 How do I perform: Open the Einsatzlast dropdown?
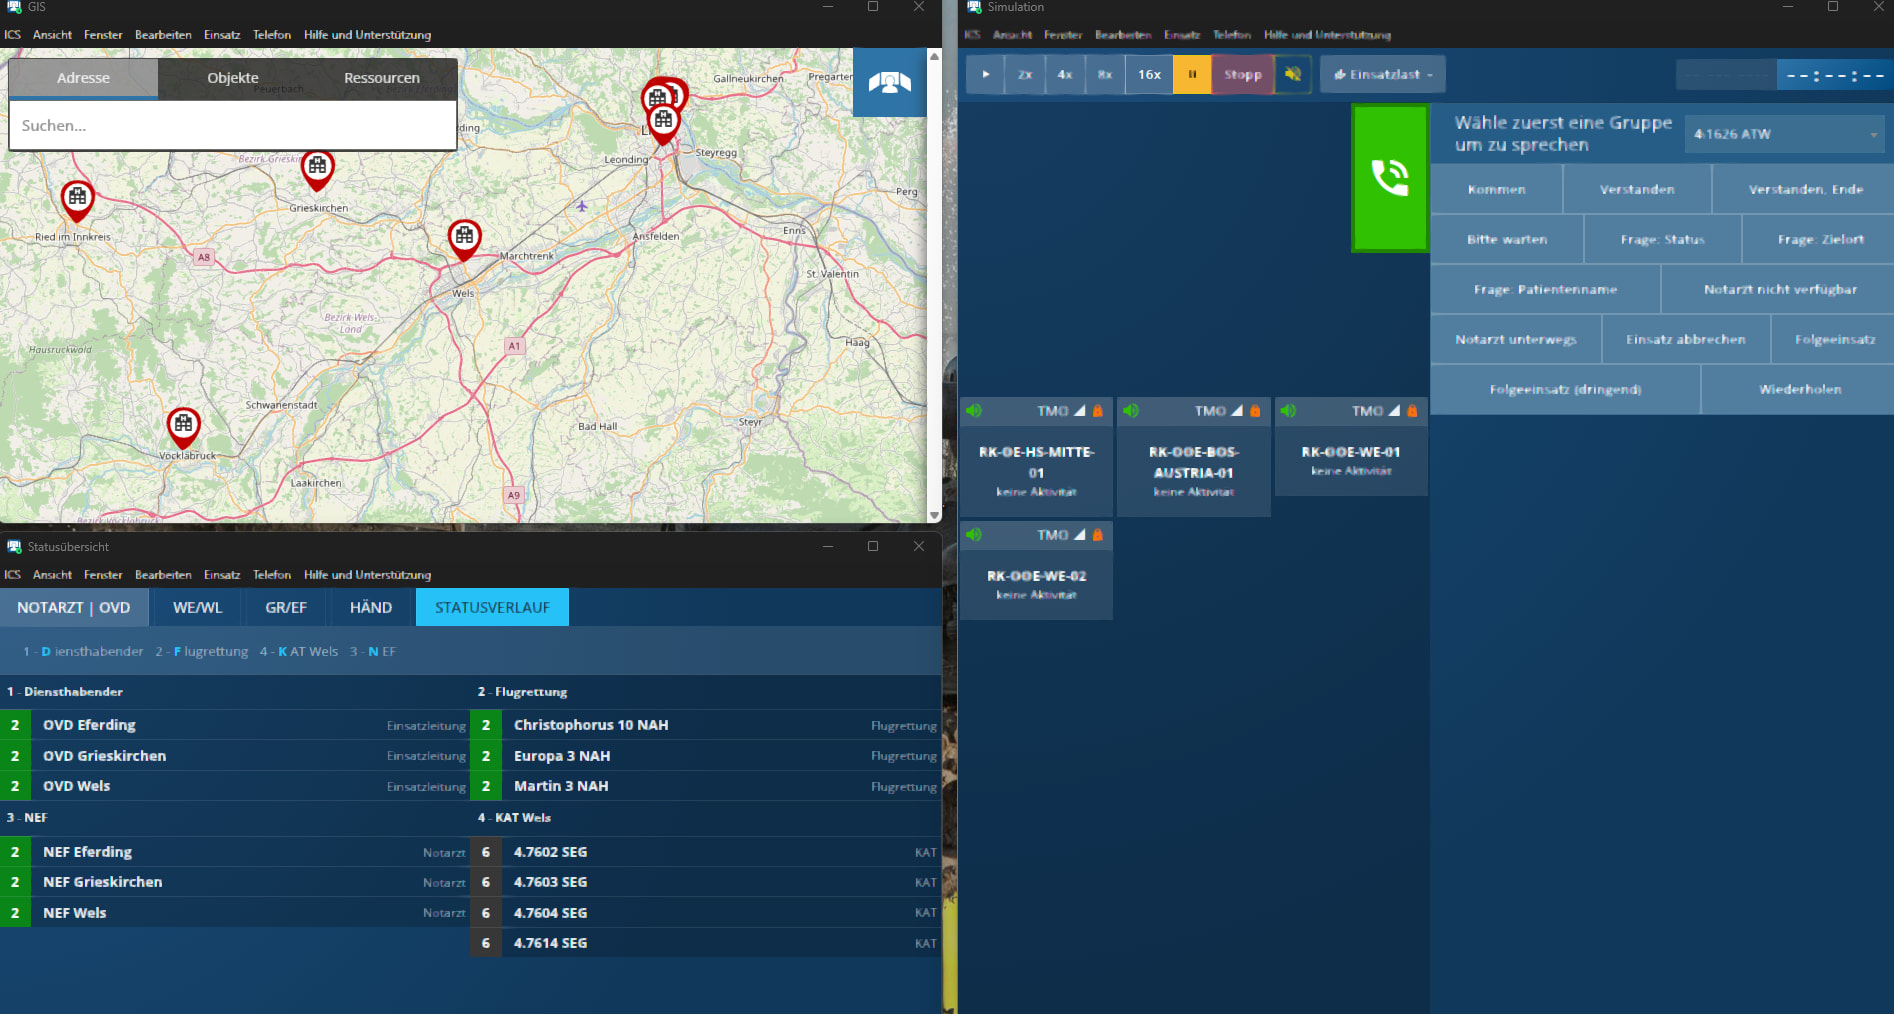tap(1383, 75)
